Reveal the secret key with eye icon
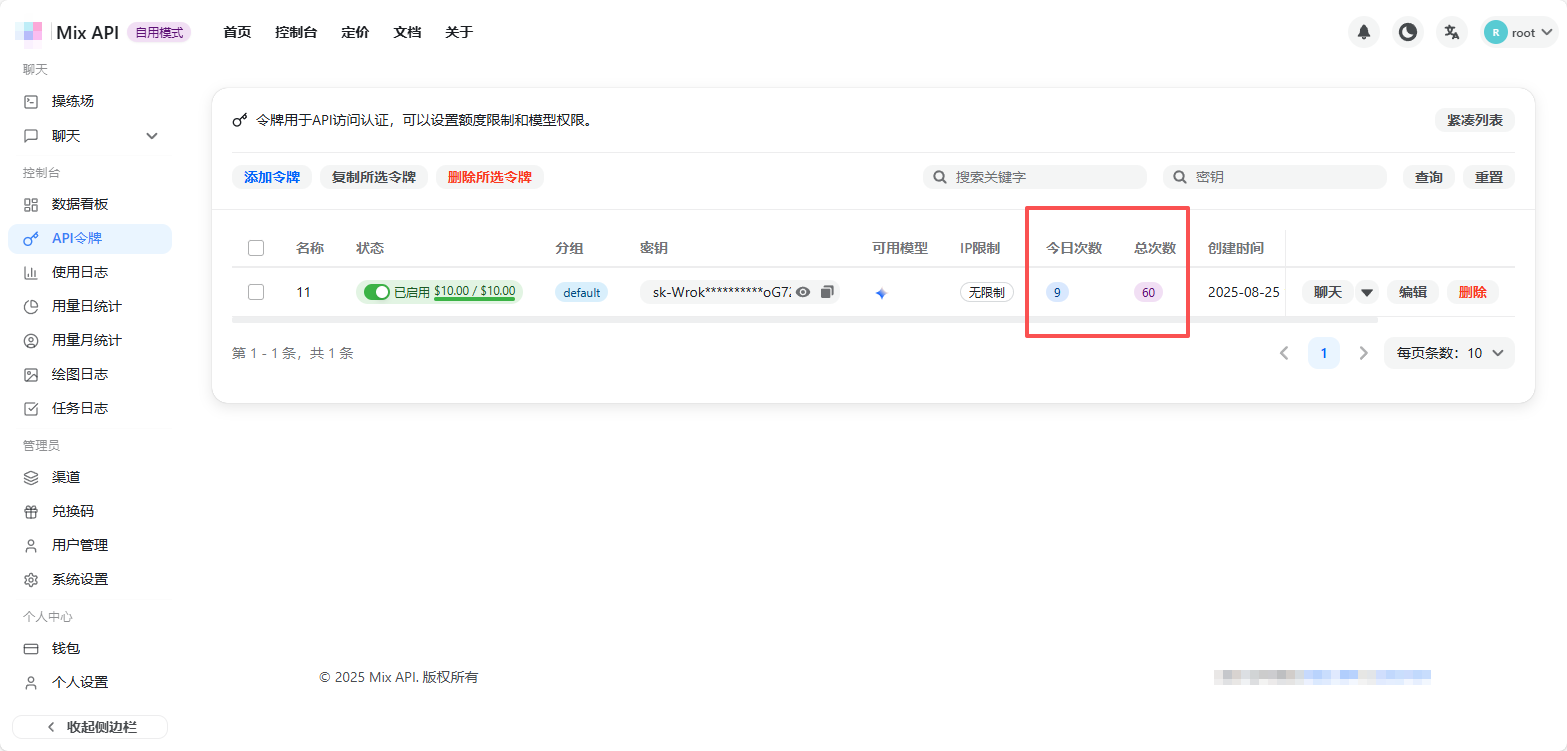This screenshot has height=751, width=1567. 802,292
